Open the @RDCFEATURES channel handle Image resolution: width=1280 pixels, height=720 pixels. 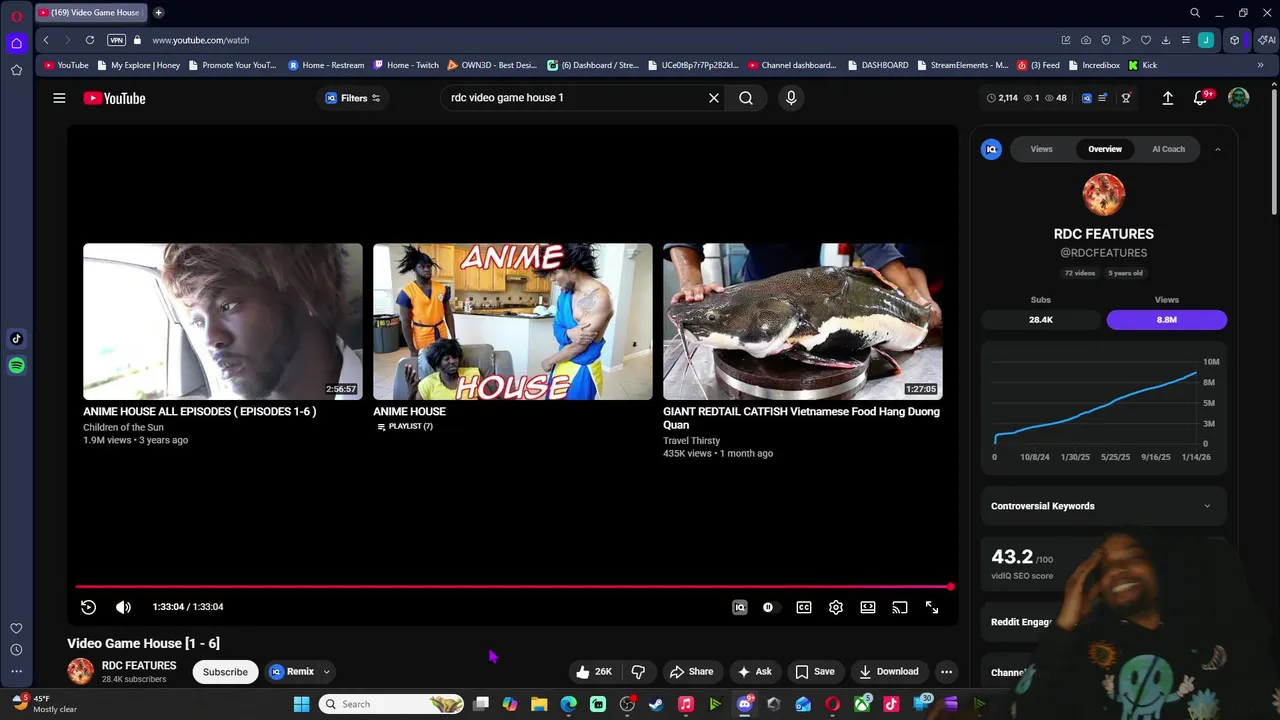1104,253
